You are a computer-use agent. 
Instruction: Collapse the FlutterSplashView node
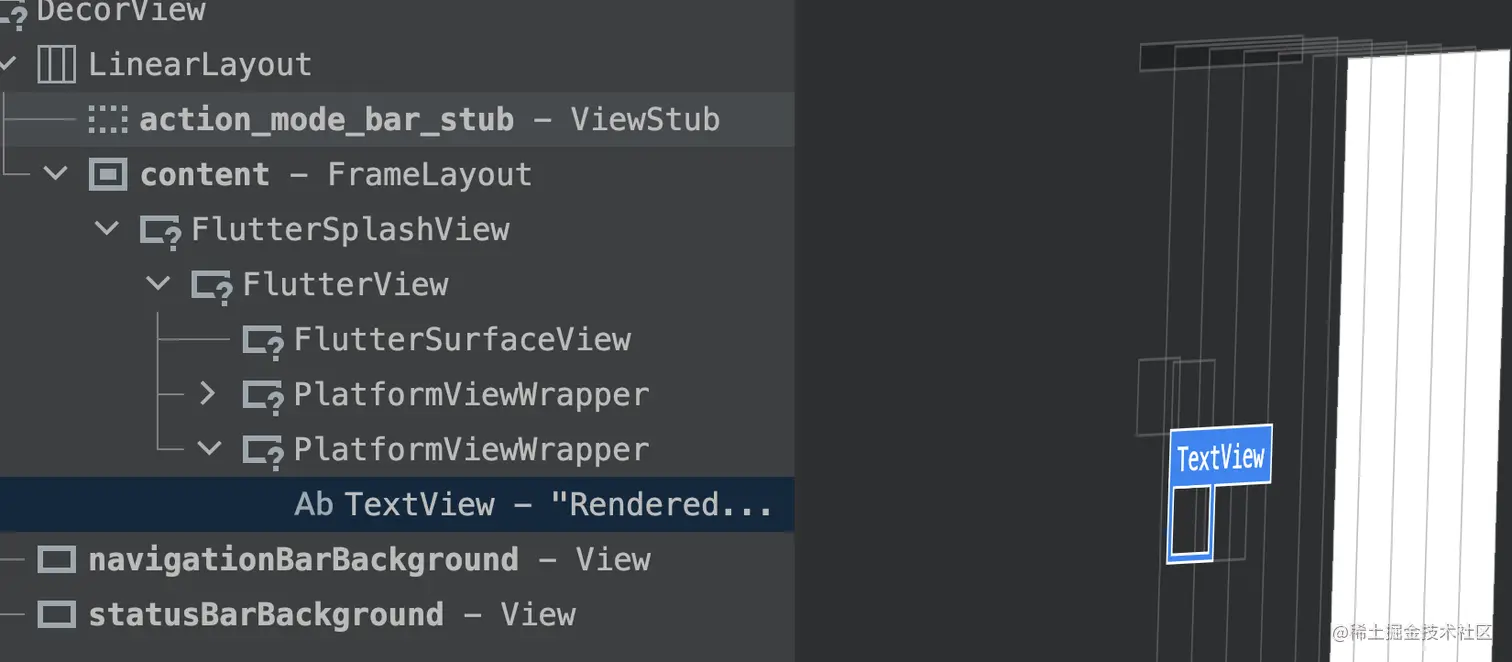[107, 229]
